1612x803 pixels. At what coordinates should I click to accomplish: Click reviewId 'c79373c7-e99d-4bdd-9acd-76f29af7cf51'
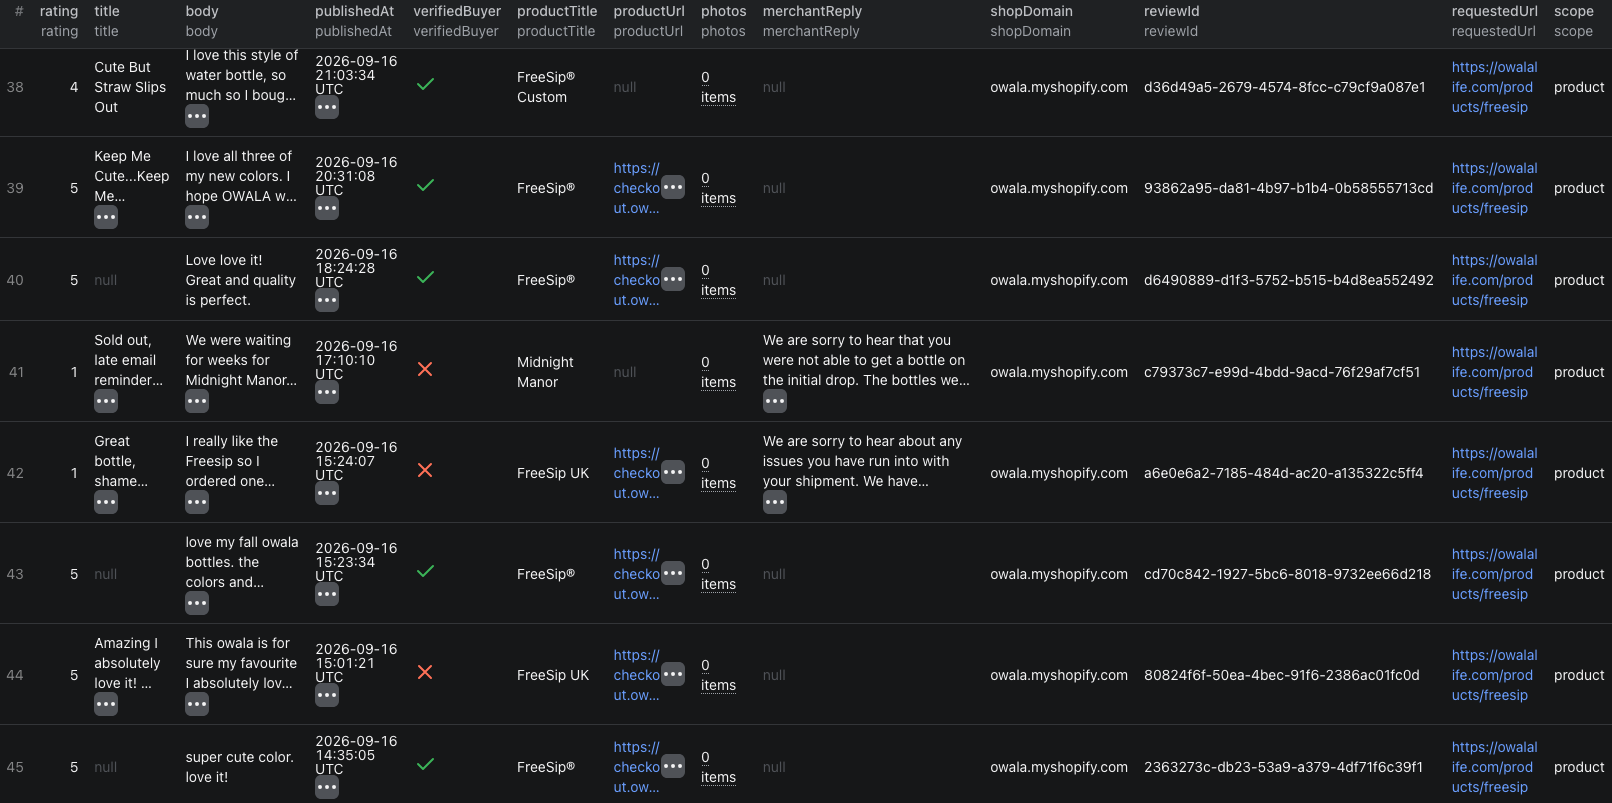1282,372
